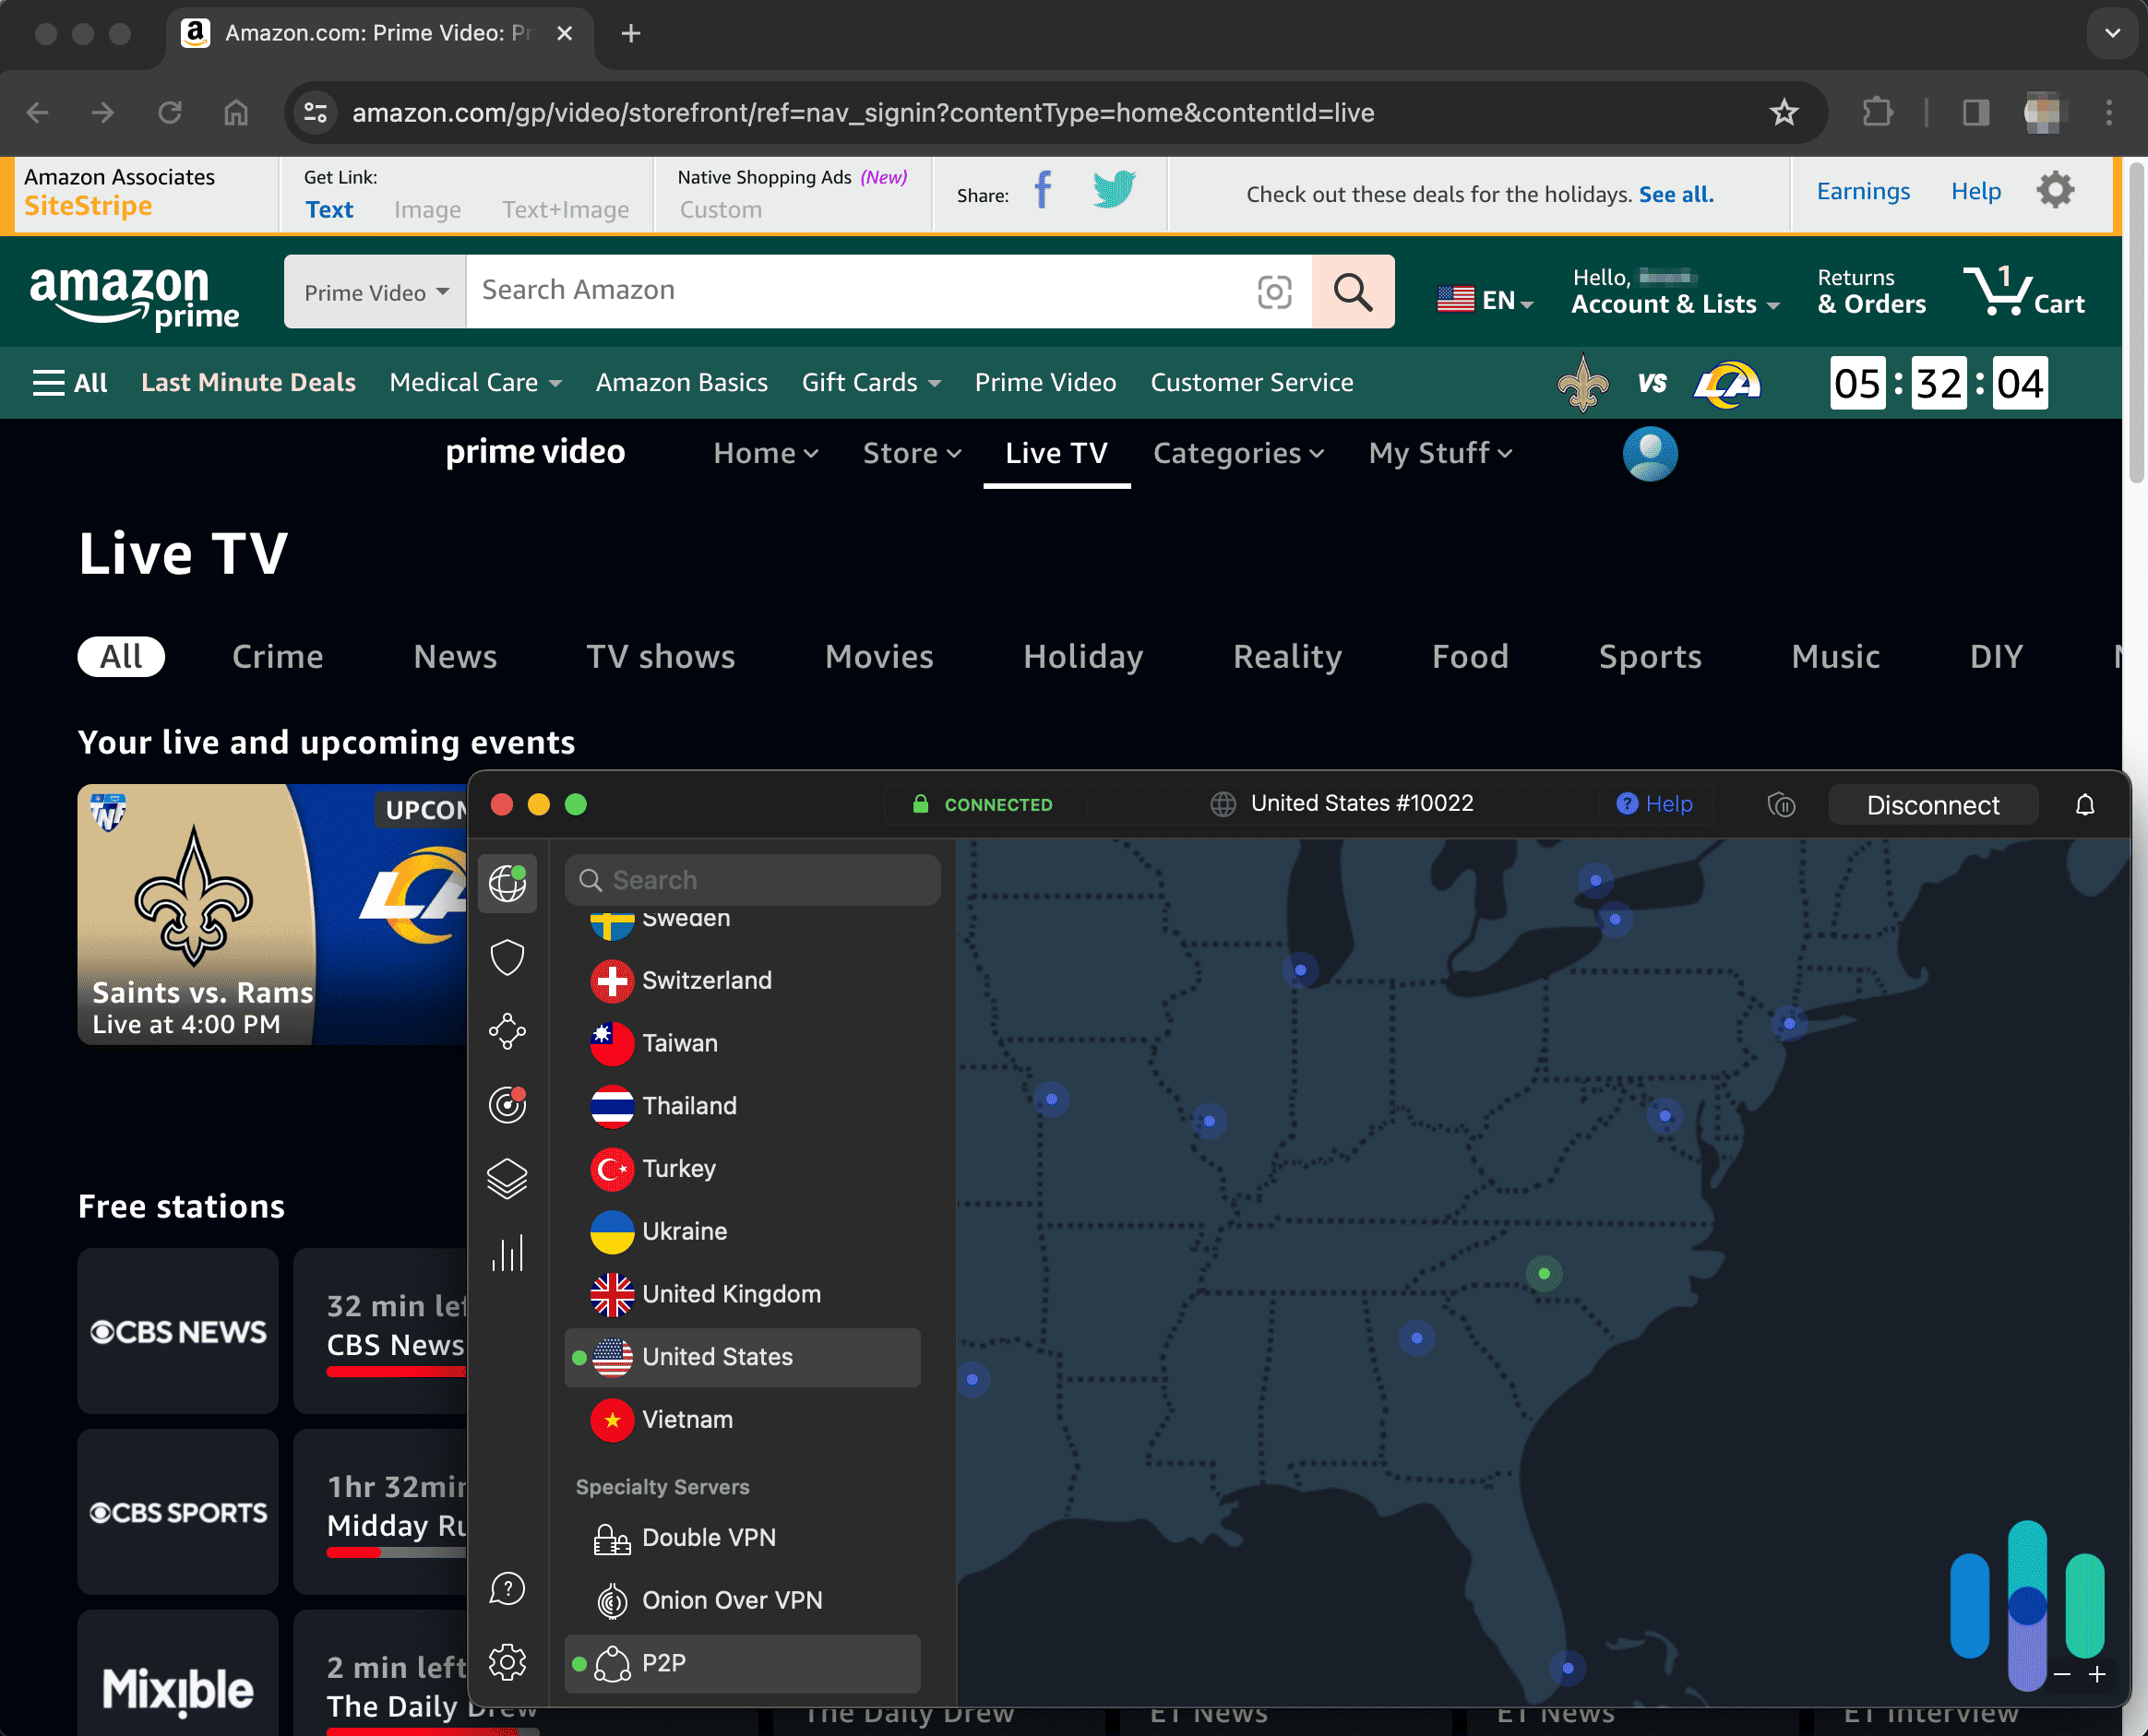
Task: Connect to the United Kingdom server
Action: [x=730, y=1294]
